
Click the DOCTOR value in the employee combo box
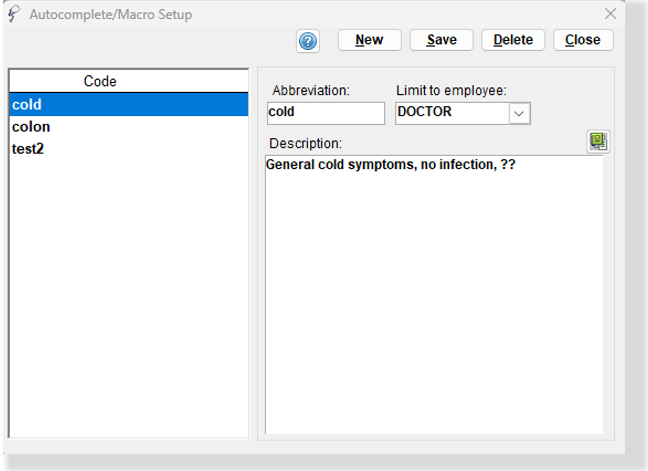click(x=450, y=112)
